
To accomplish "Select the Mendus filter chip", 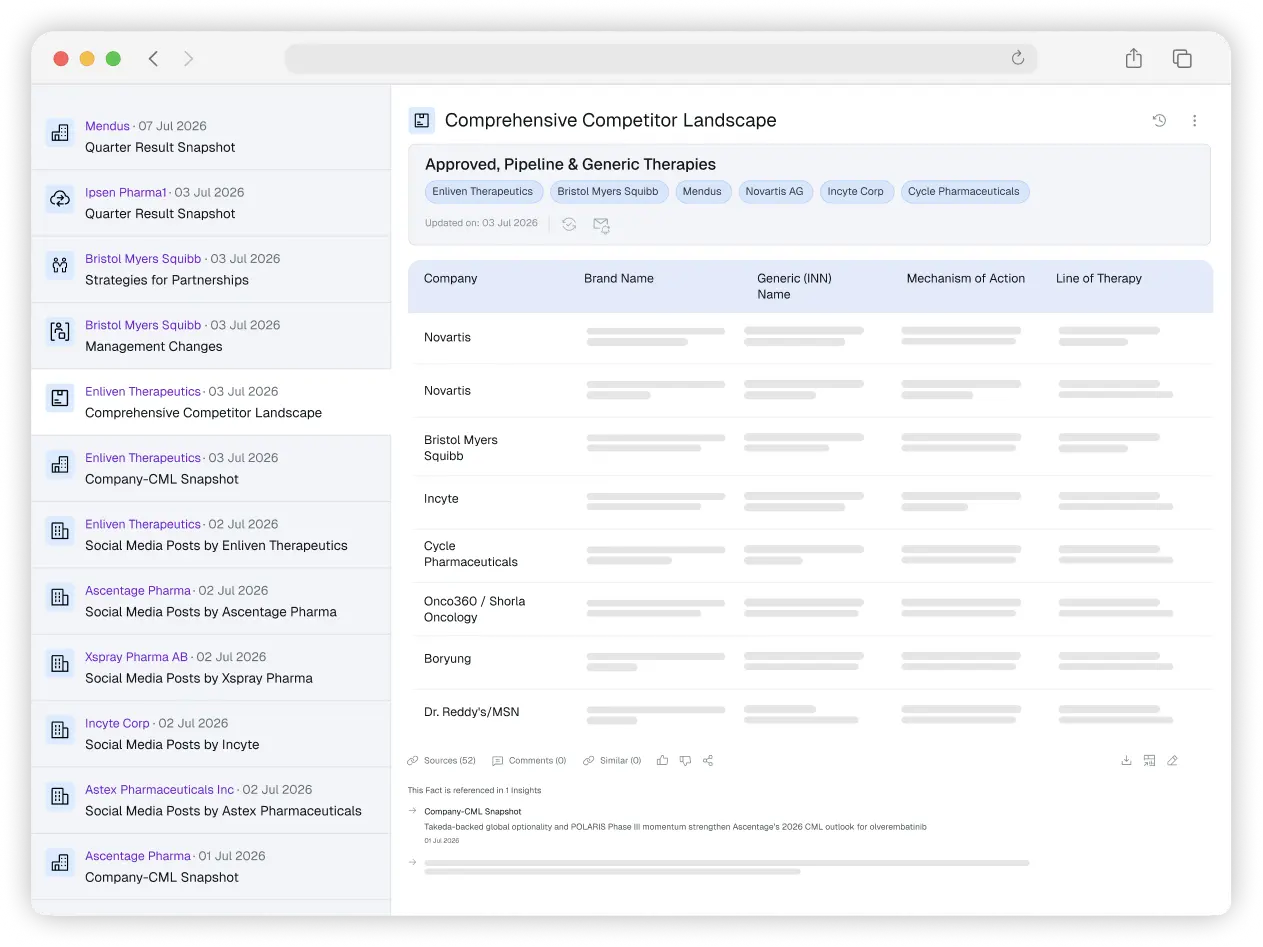I will point(702,192).
